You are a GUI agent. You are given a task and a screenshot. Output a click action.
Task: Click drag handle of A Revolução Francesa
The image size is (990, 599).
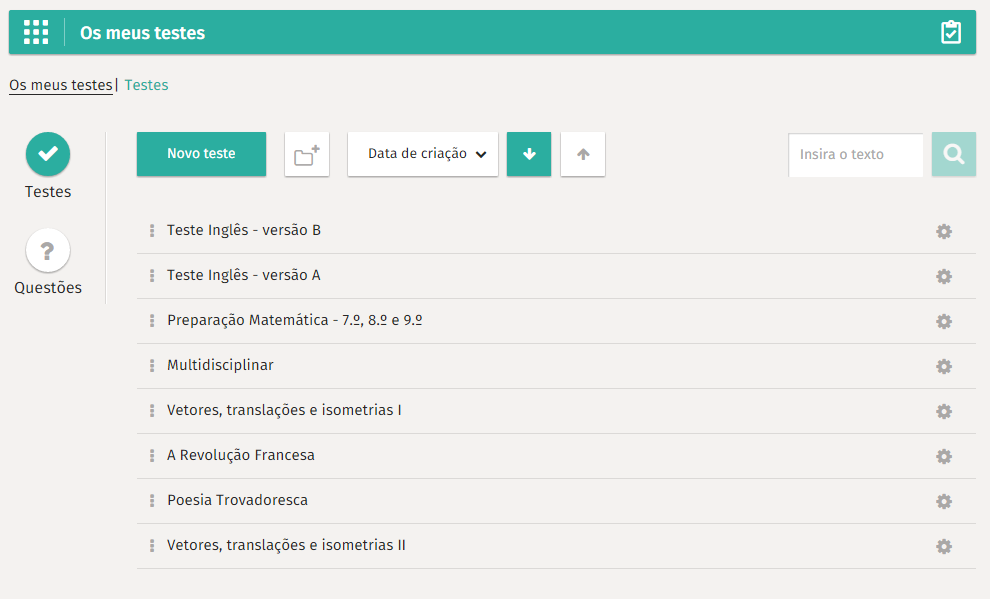coord(152,456)
